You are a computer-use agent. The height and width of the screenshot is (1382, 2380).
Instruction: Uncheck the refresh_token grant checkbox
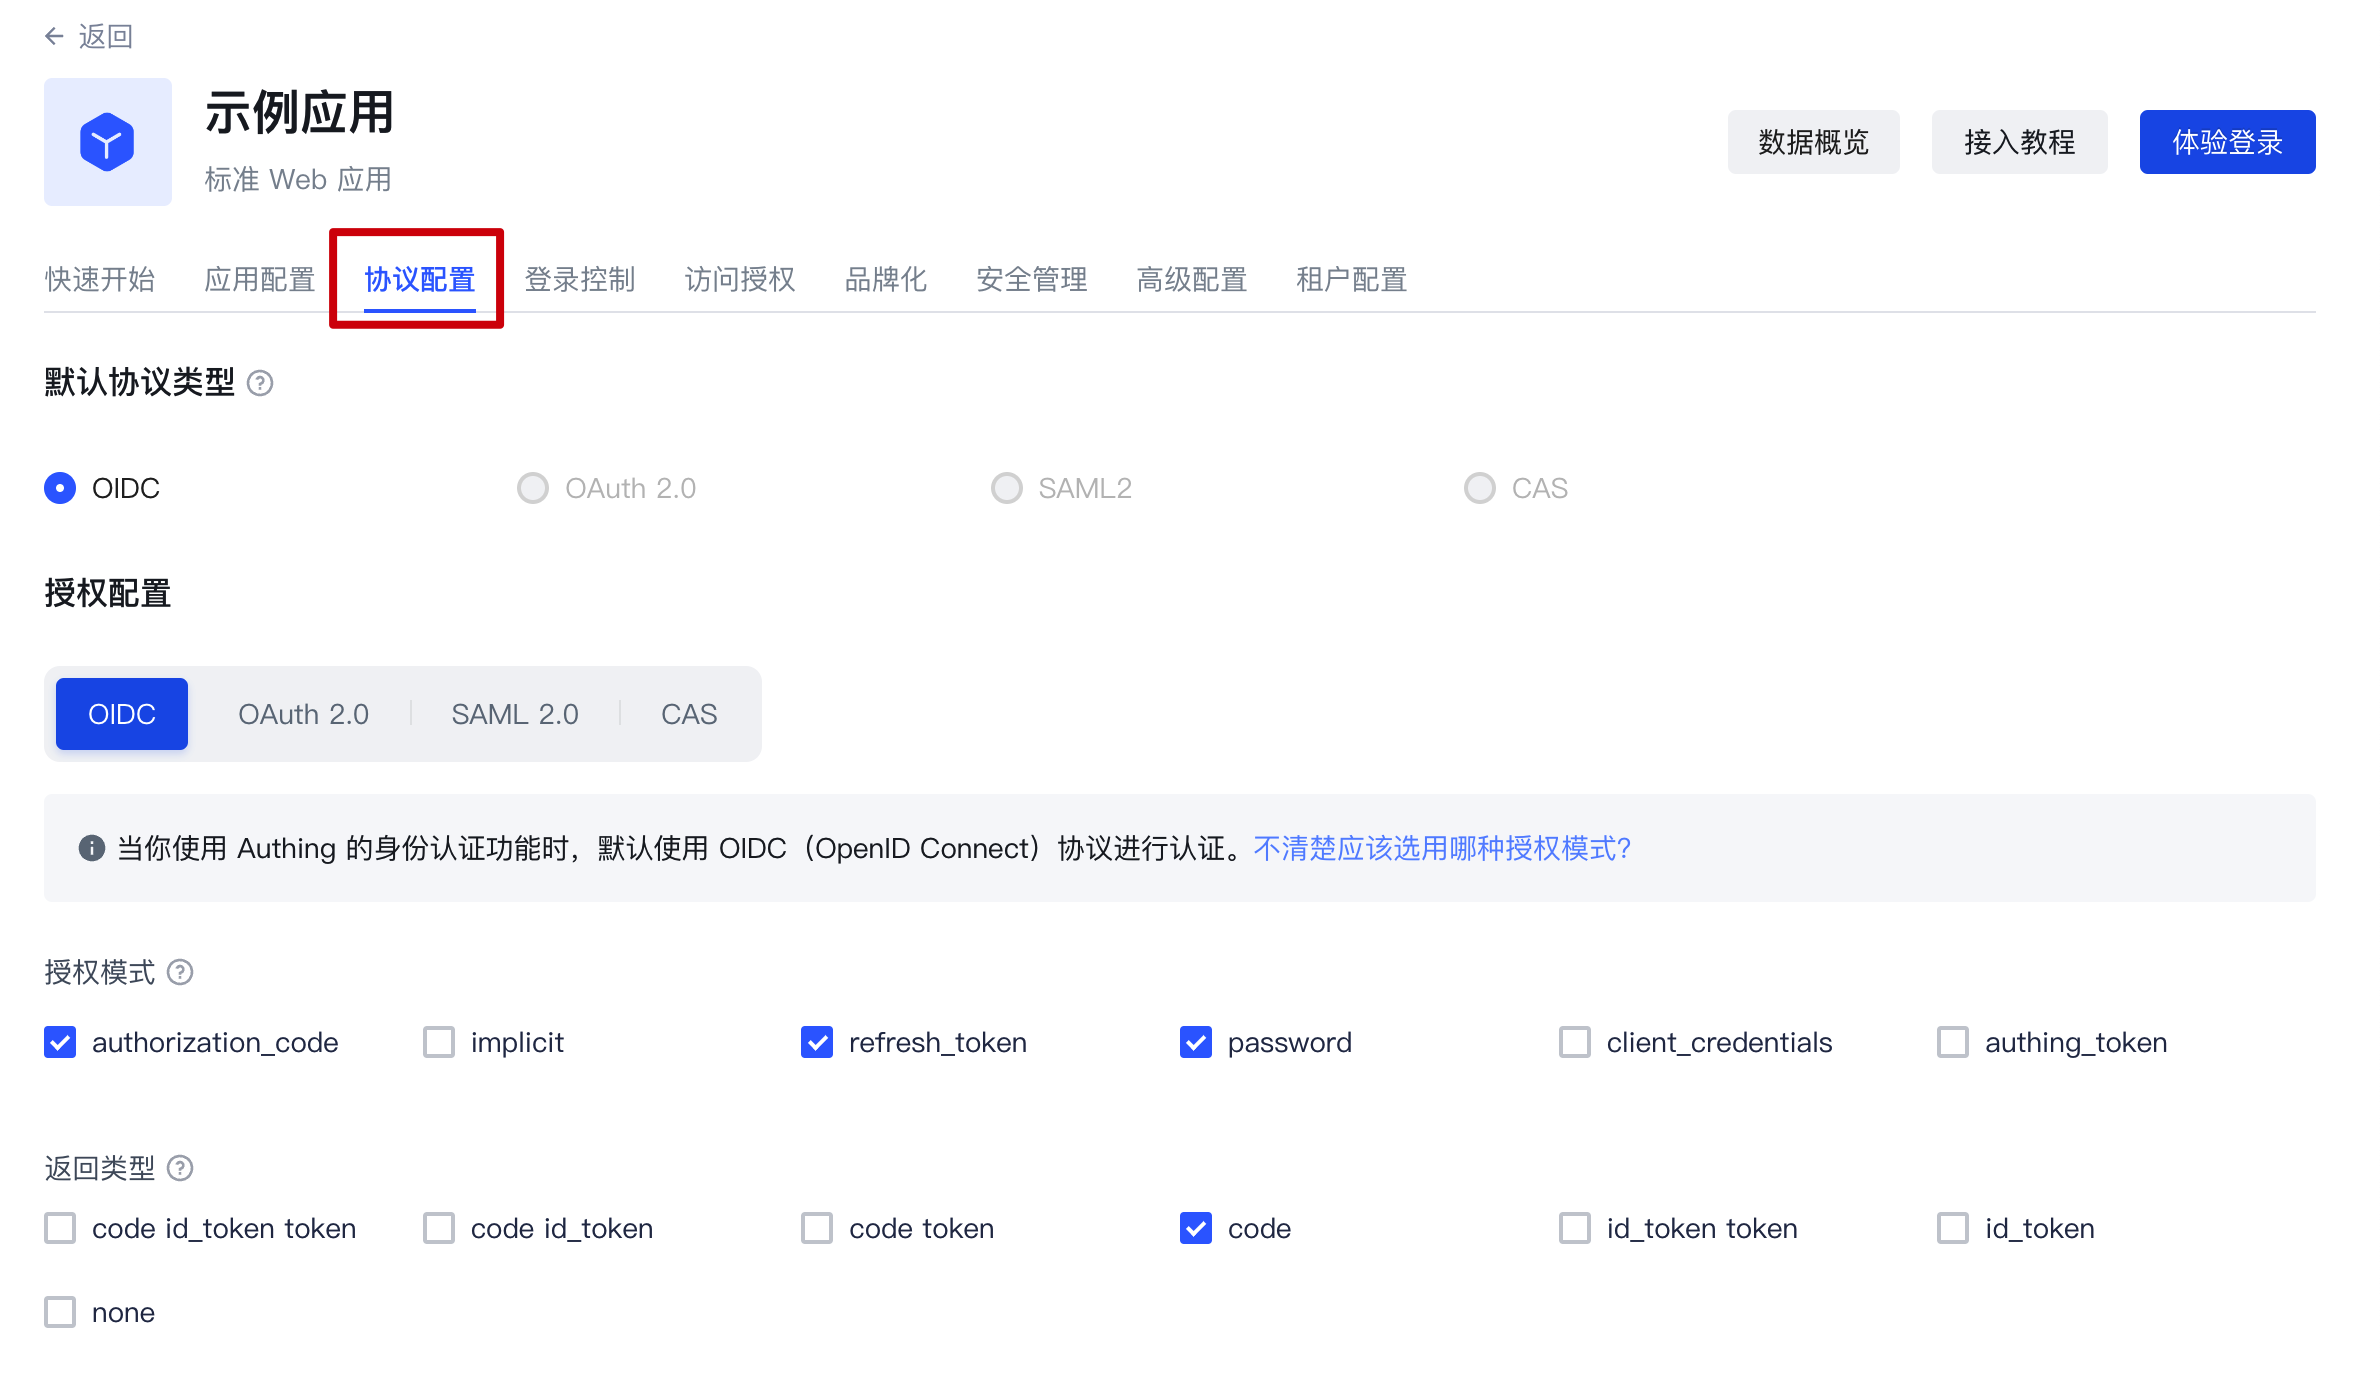pos(817,1042)
